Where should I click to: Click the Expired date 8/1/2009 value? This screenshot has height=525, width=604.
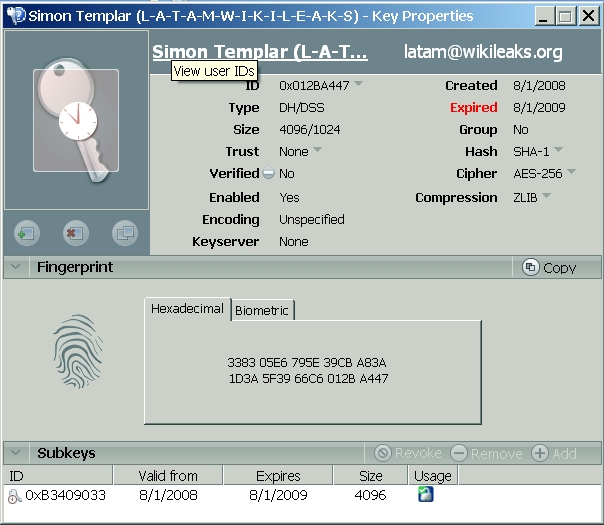coord(539,107)
